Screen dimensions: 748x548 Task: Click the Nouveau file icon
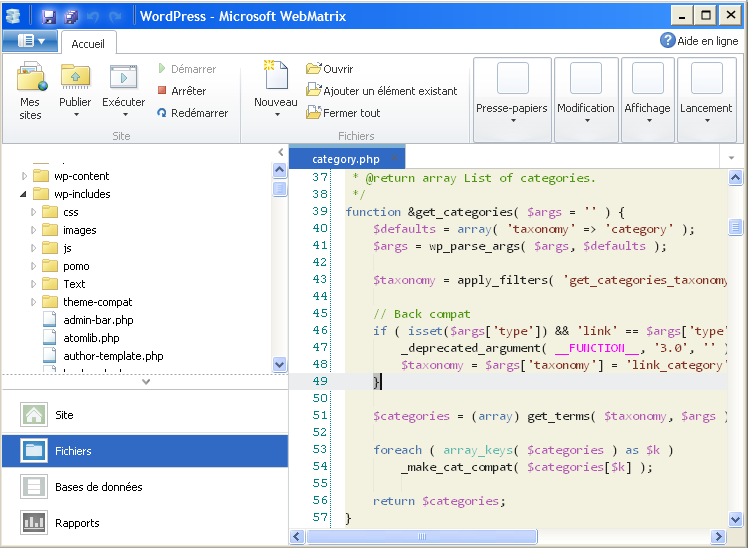click(x=275, y=77)
